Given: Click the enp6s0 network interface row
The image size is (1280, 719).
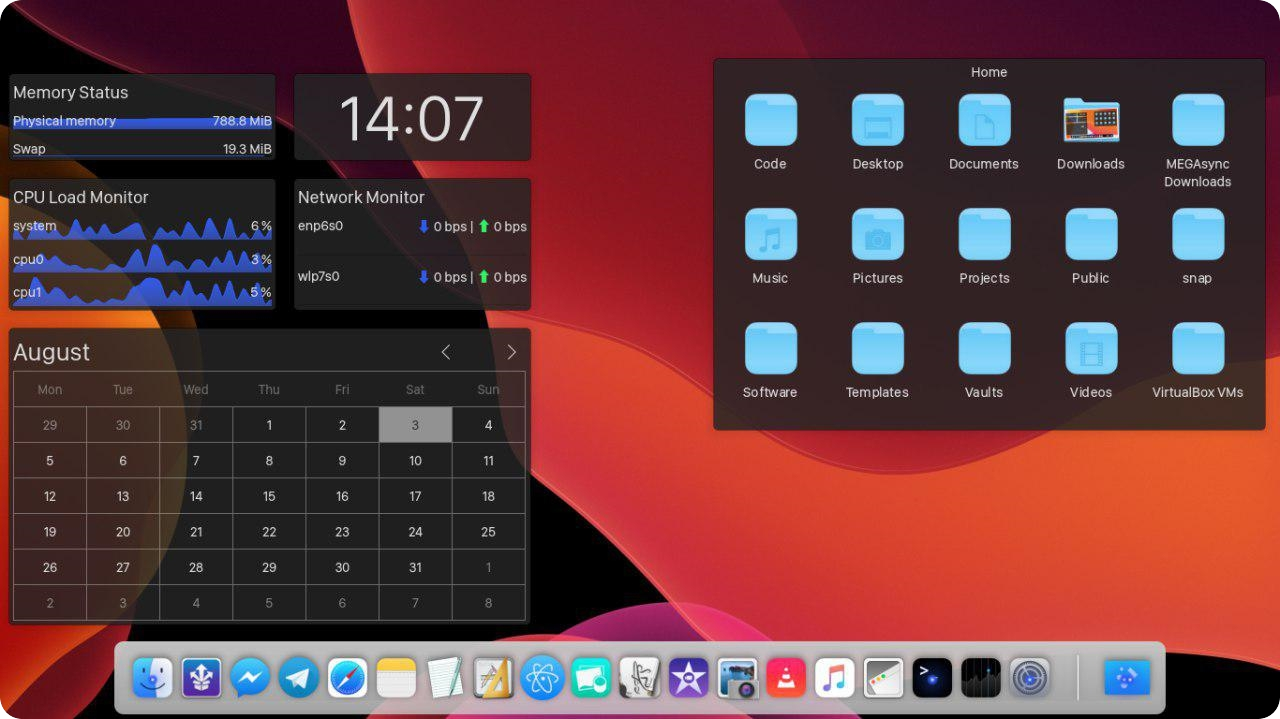Looking at the screenshot, I should pos(412,226).
